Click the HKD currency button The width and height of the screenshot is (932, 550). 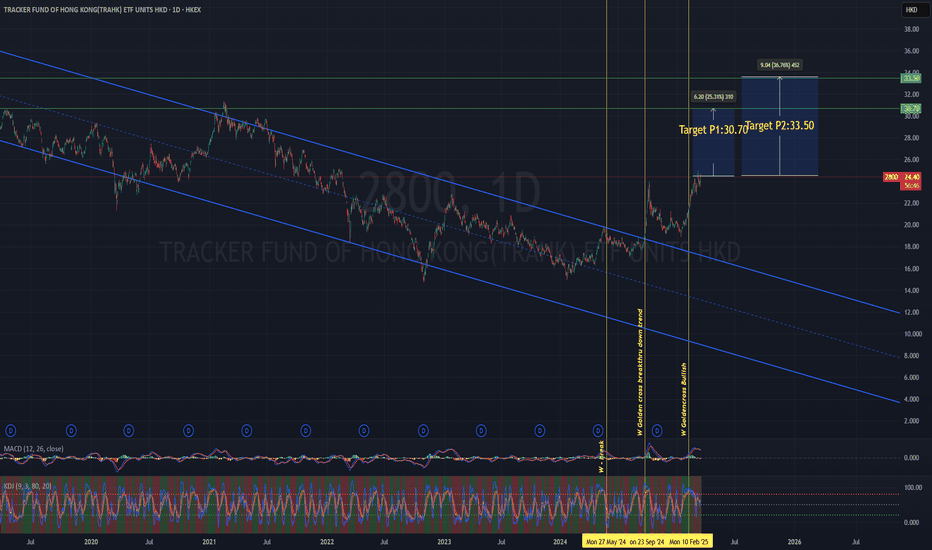(x=911, y=10)
